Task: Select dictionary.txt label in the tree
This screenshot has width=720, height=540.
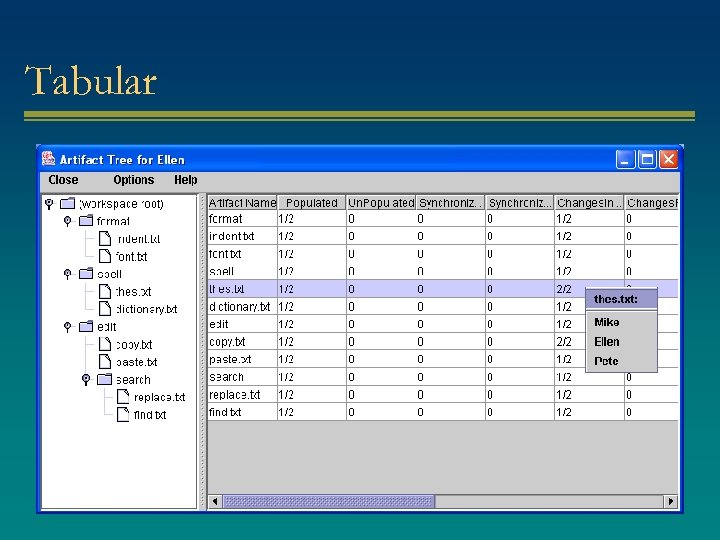Action: (147, 309)
